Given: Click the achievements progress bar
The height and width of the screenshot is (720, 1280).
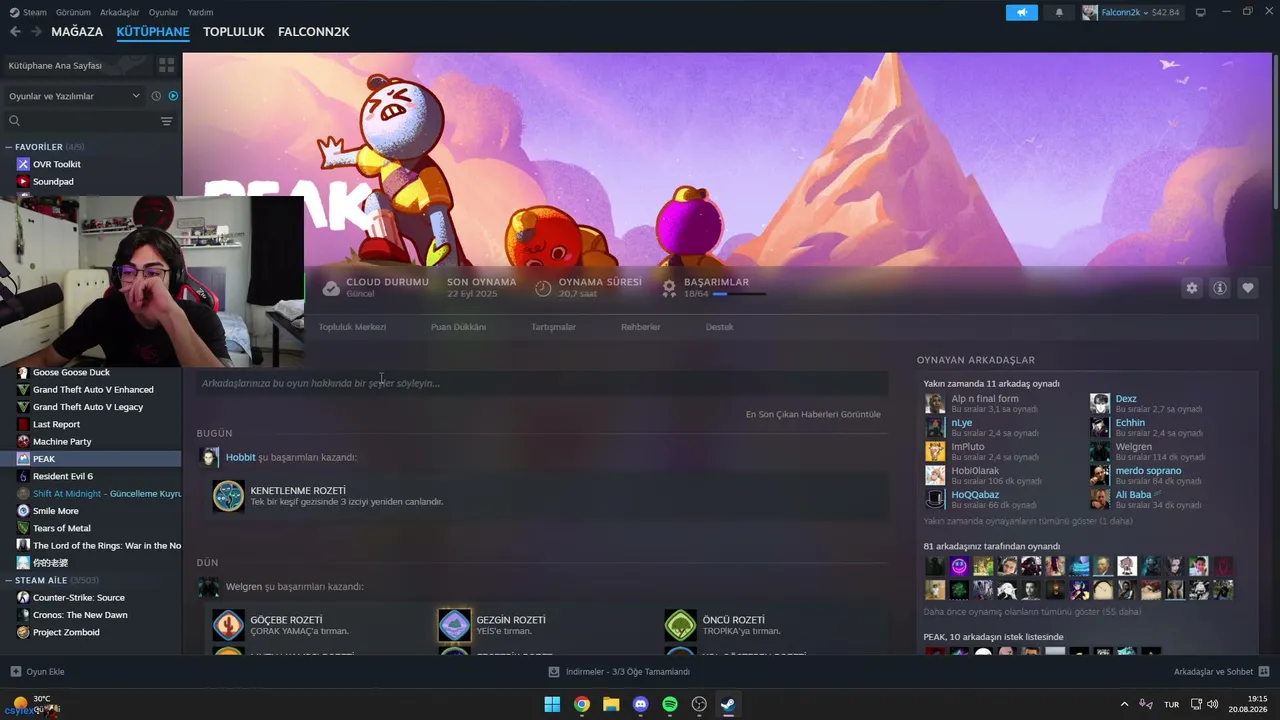Looking at the screenshot, I should click(x=739, y=294).
